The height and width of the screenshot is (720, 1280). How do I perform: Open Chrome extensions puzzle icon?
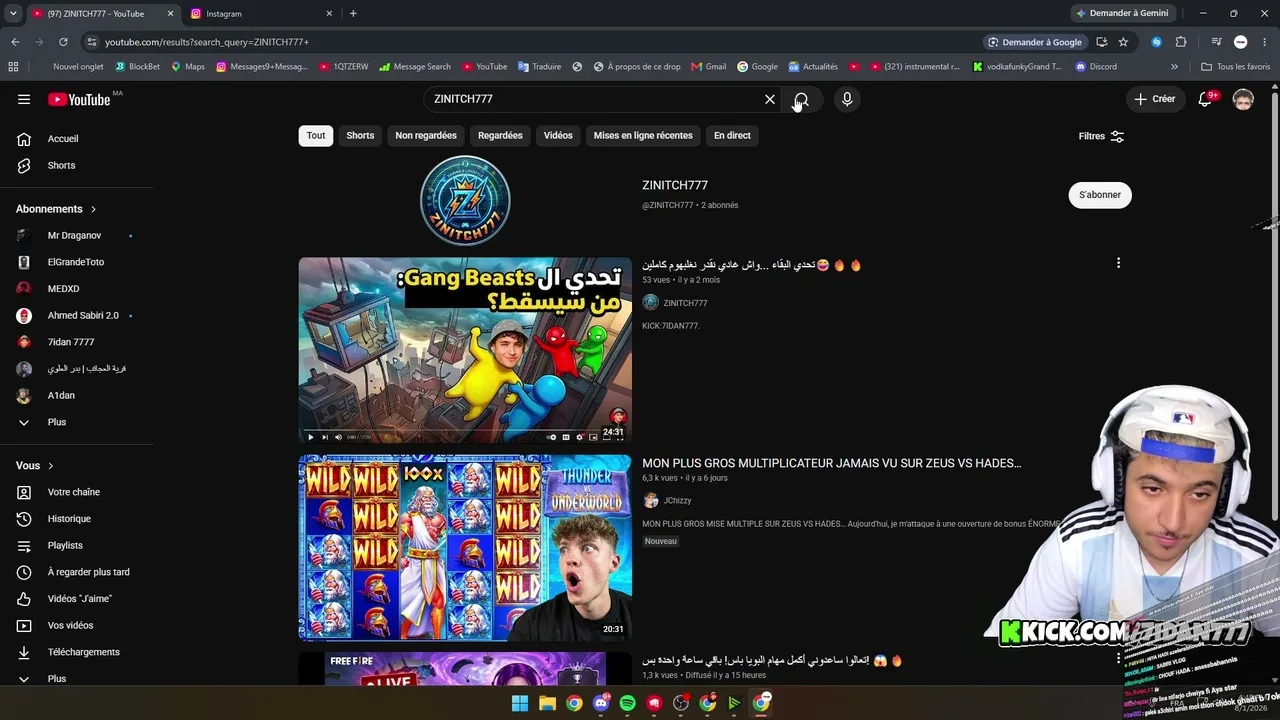[1181, 42]
